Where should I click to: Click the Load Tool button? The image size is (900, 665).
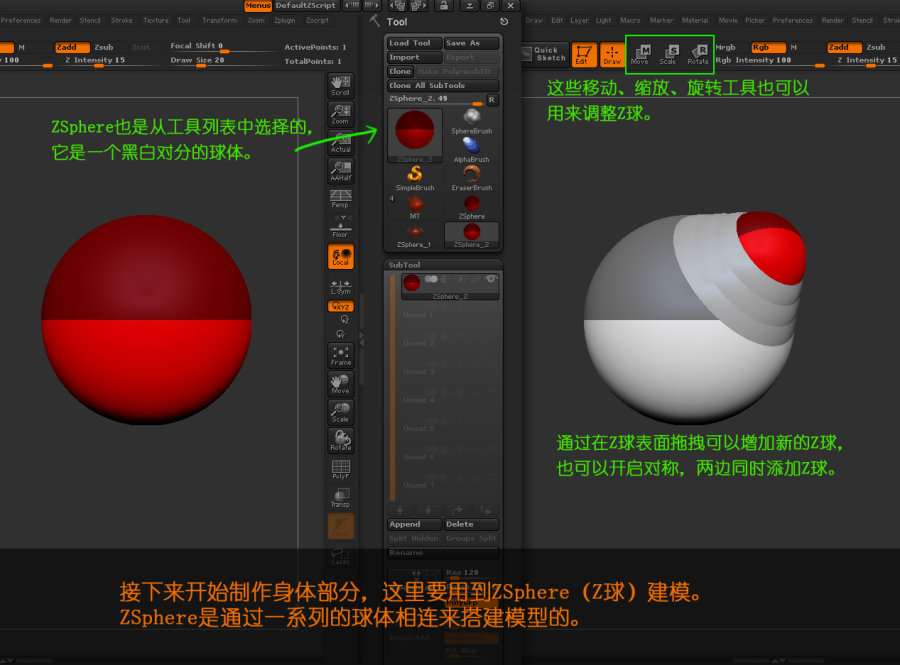point(414,43)
